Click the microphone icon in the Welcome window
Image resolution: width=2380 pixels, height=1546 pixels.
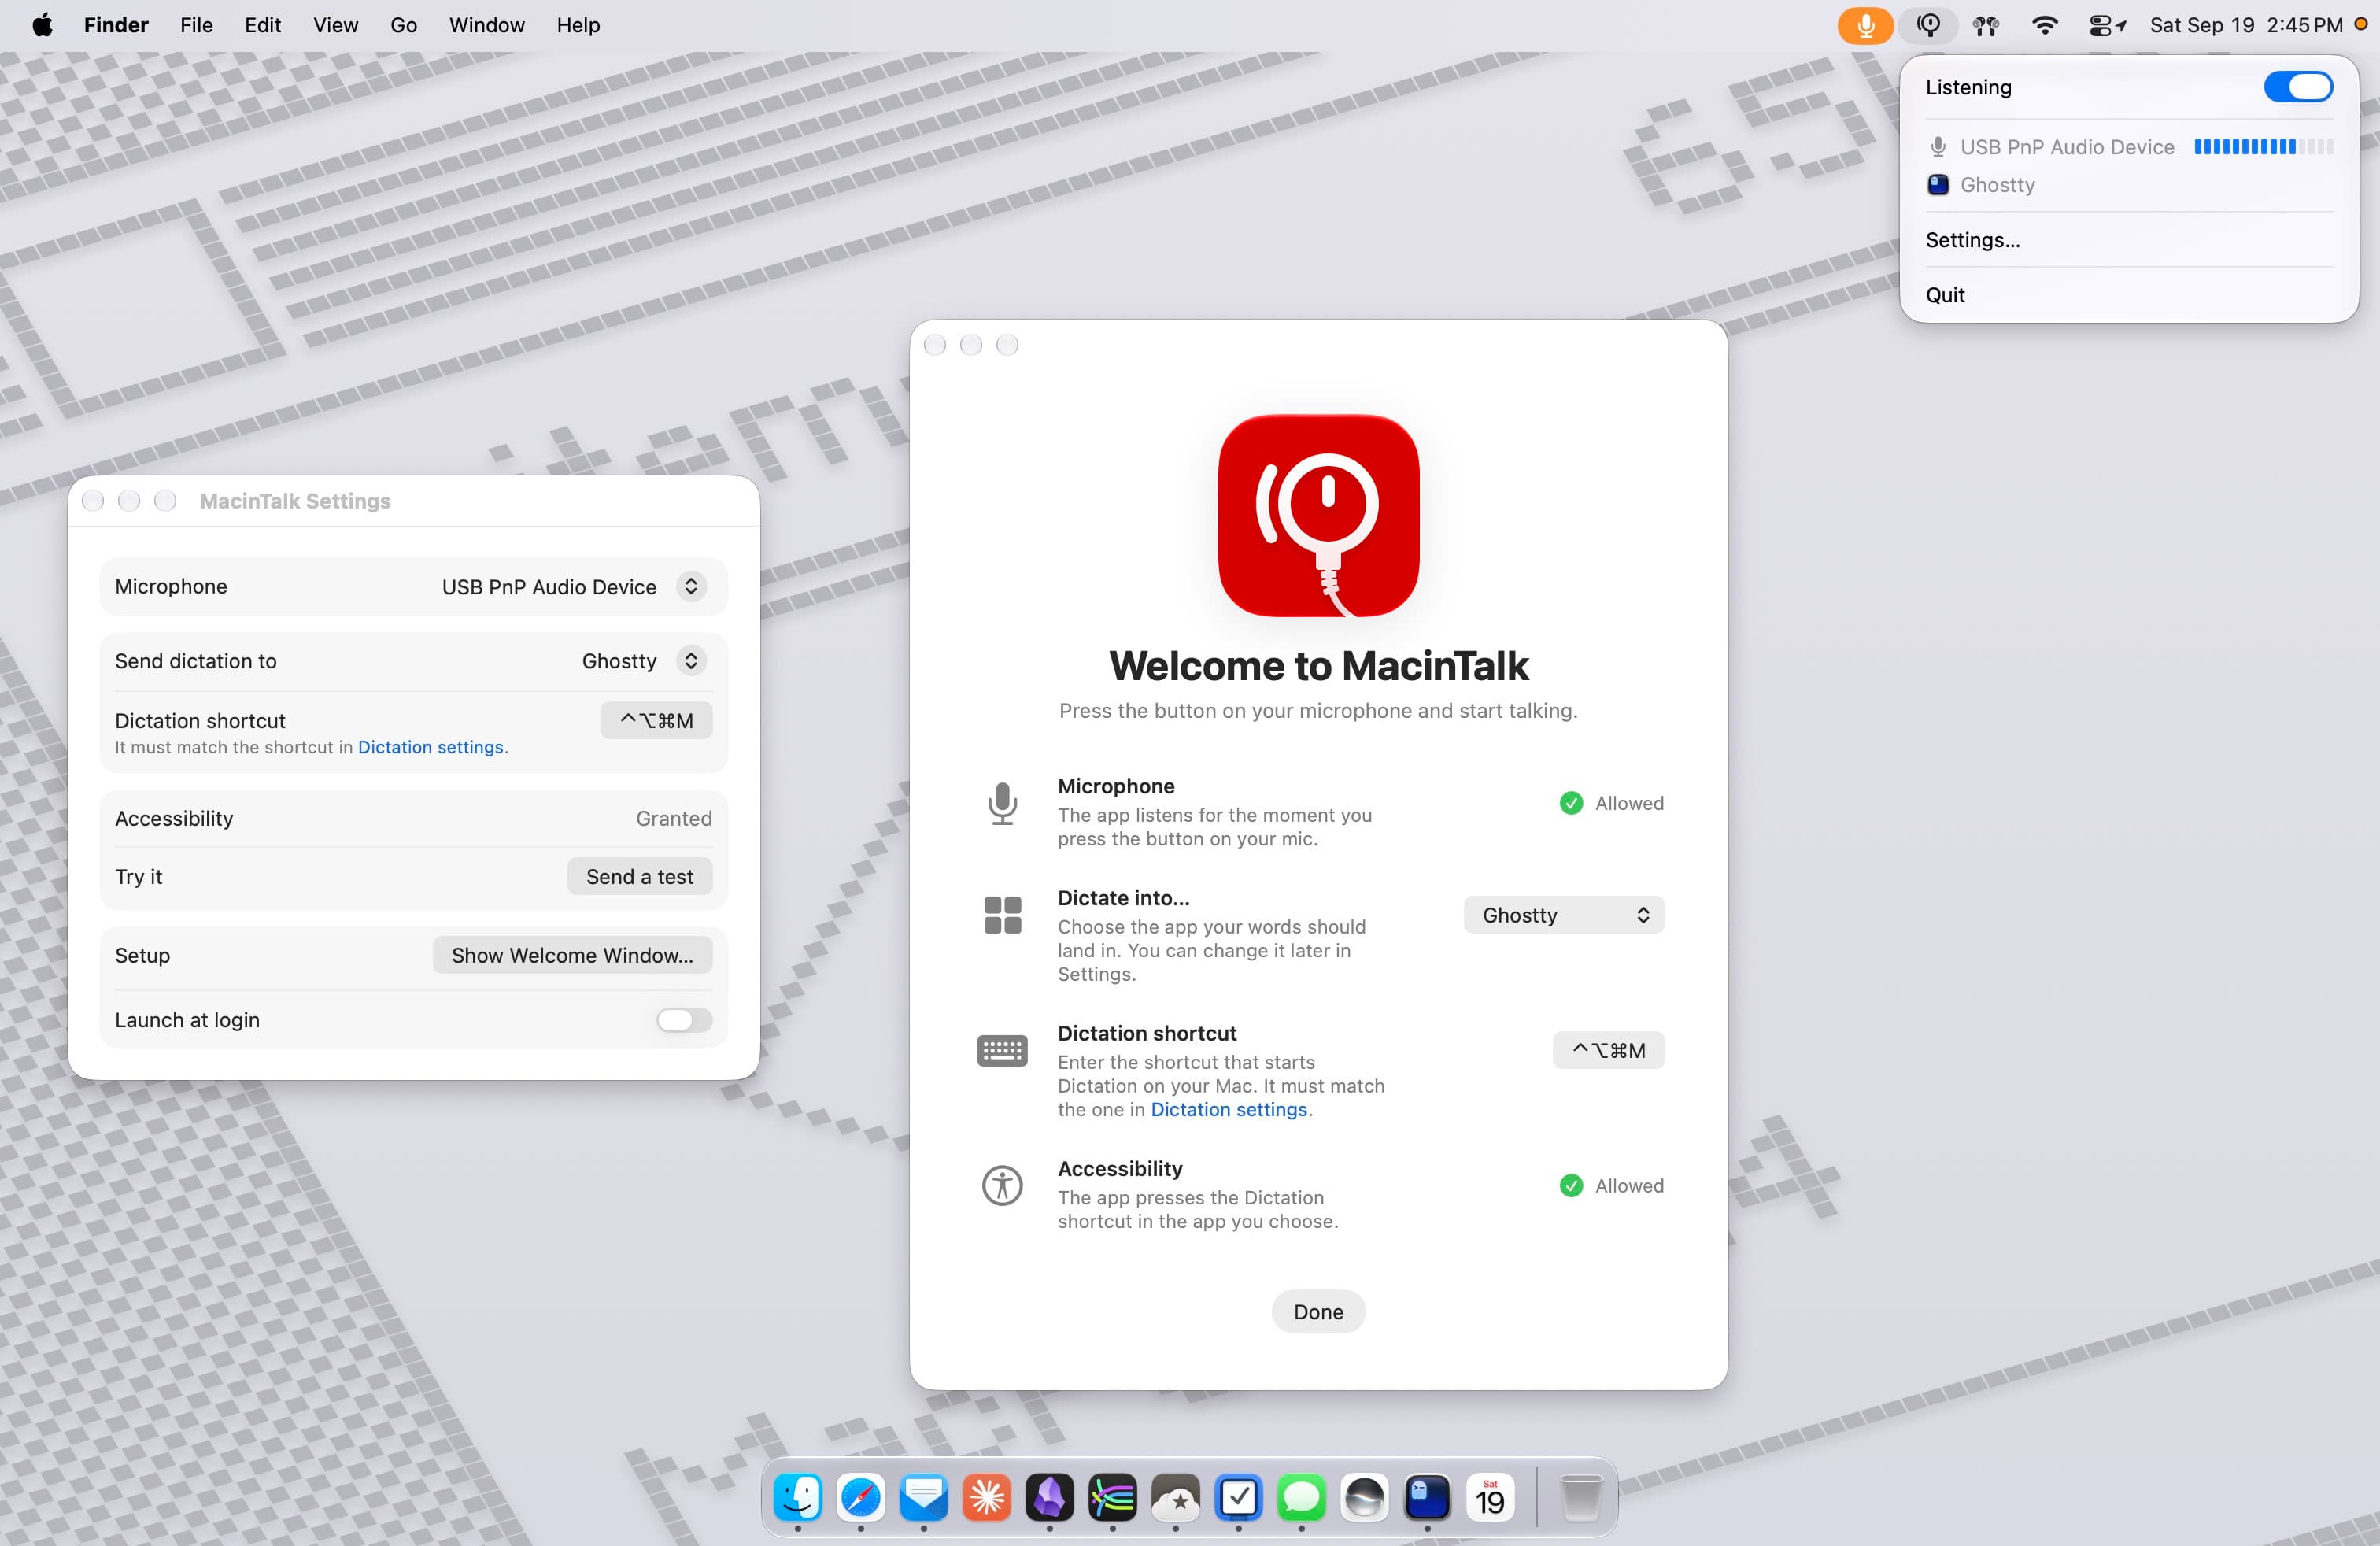[1002, 803]
